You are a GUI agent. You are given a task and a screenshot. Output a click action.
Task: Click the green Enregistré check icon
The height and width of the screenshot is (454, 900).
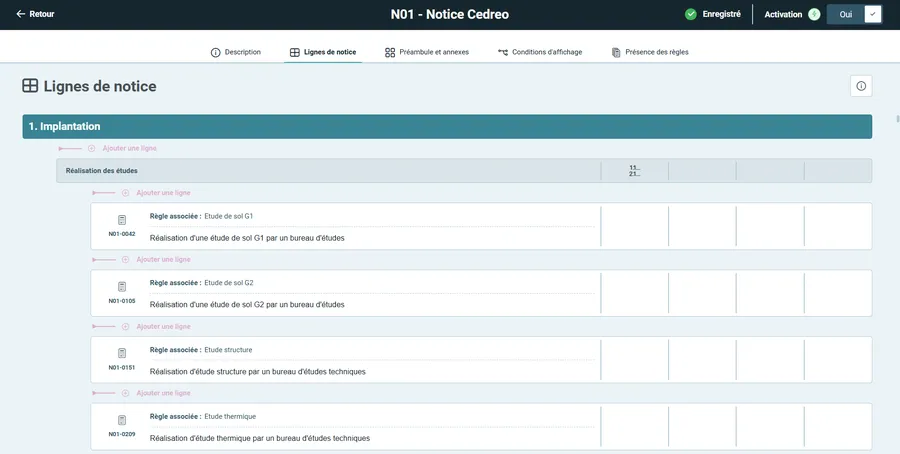pos(691,14)
